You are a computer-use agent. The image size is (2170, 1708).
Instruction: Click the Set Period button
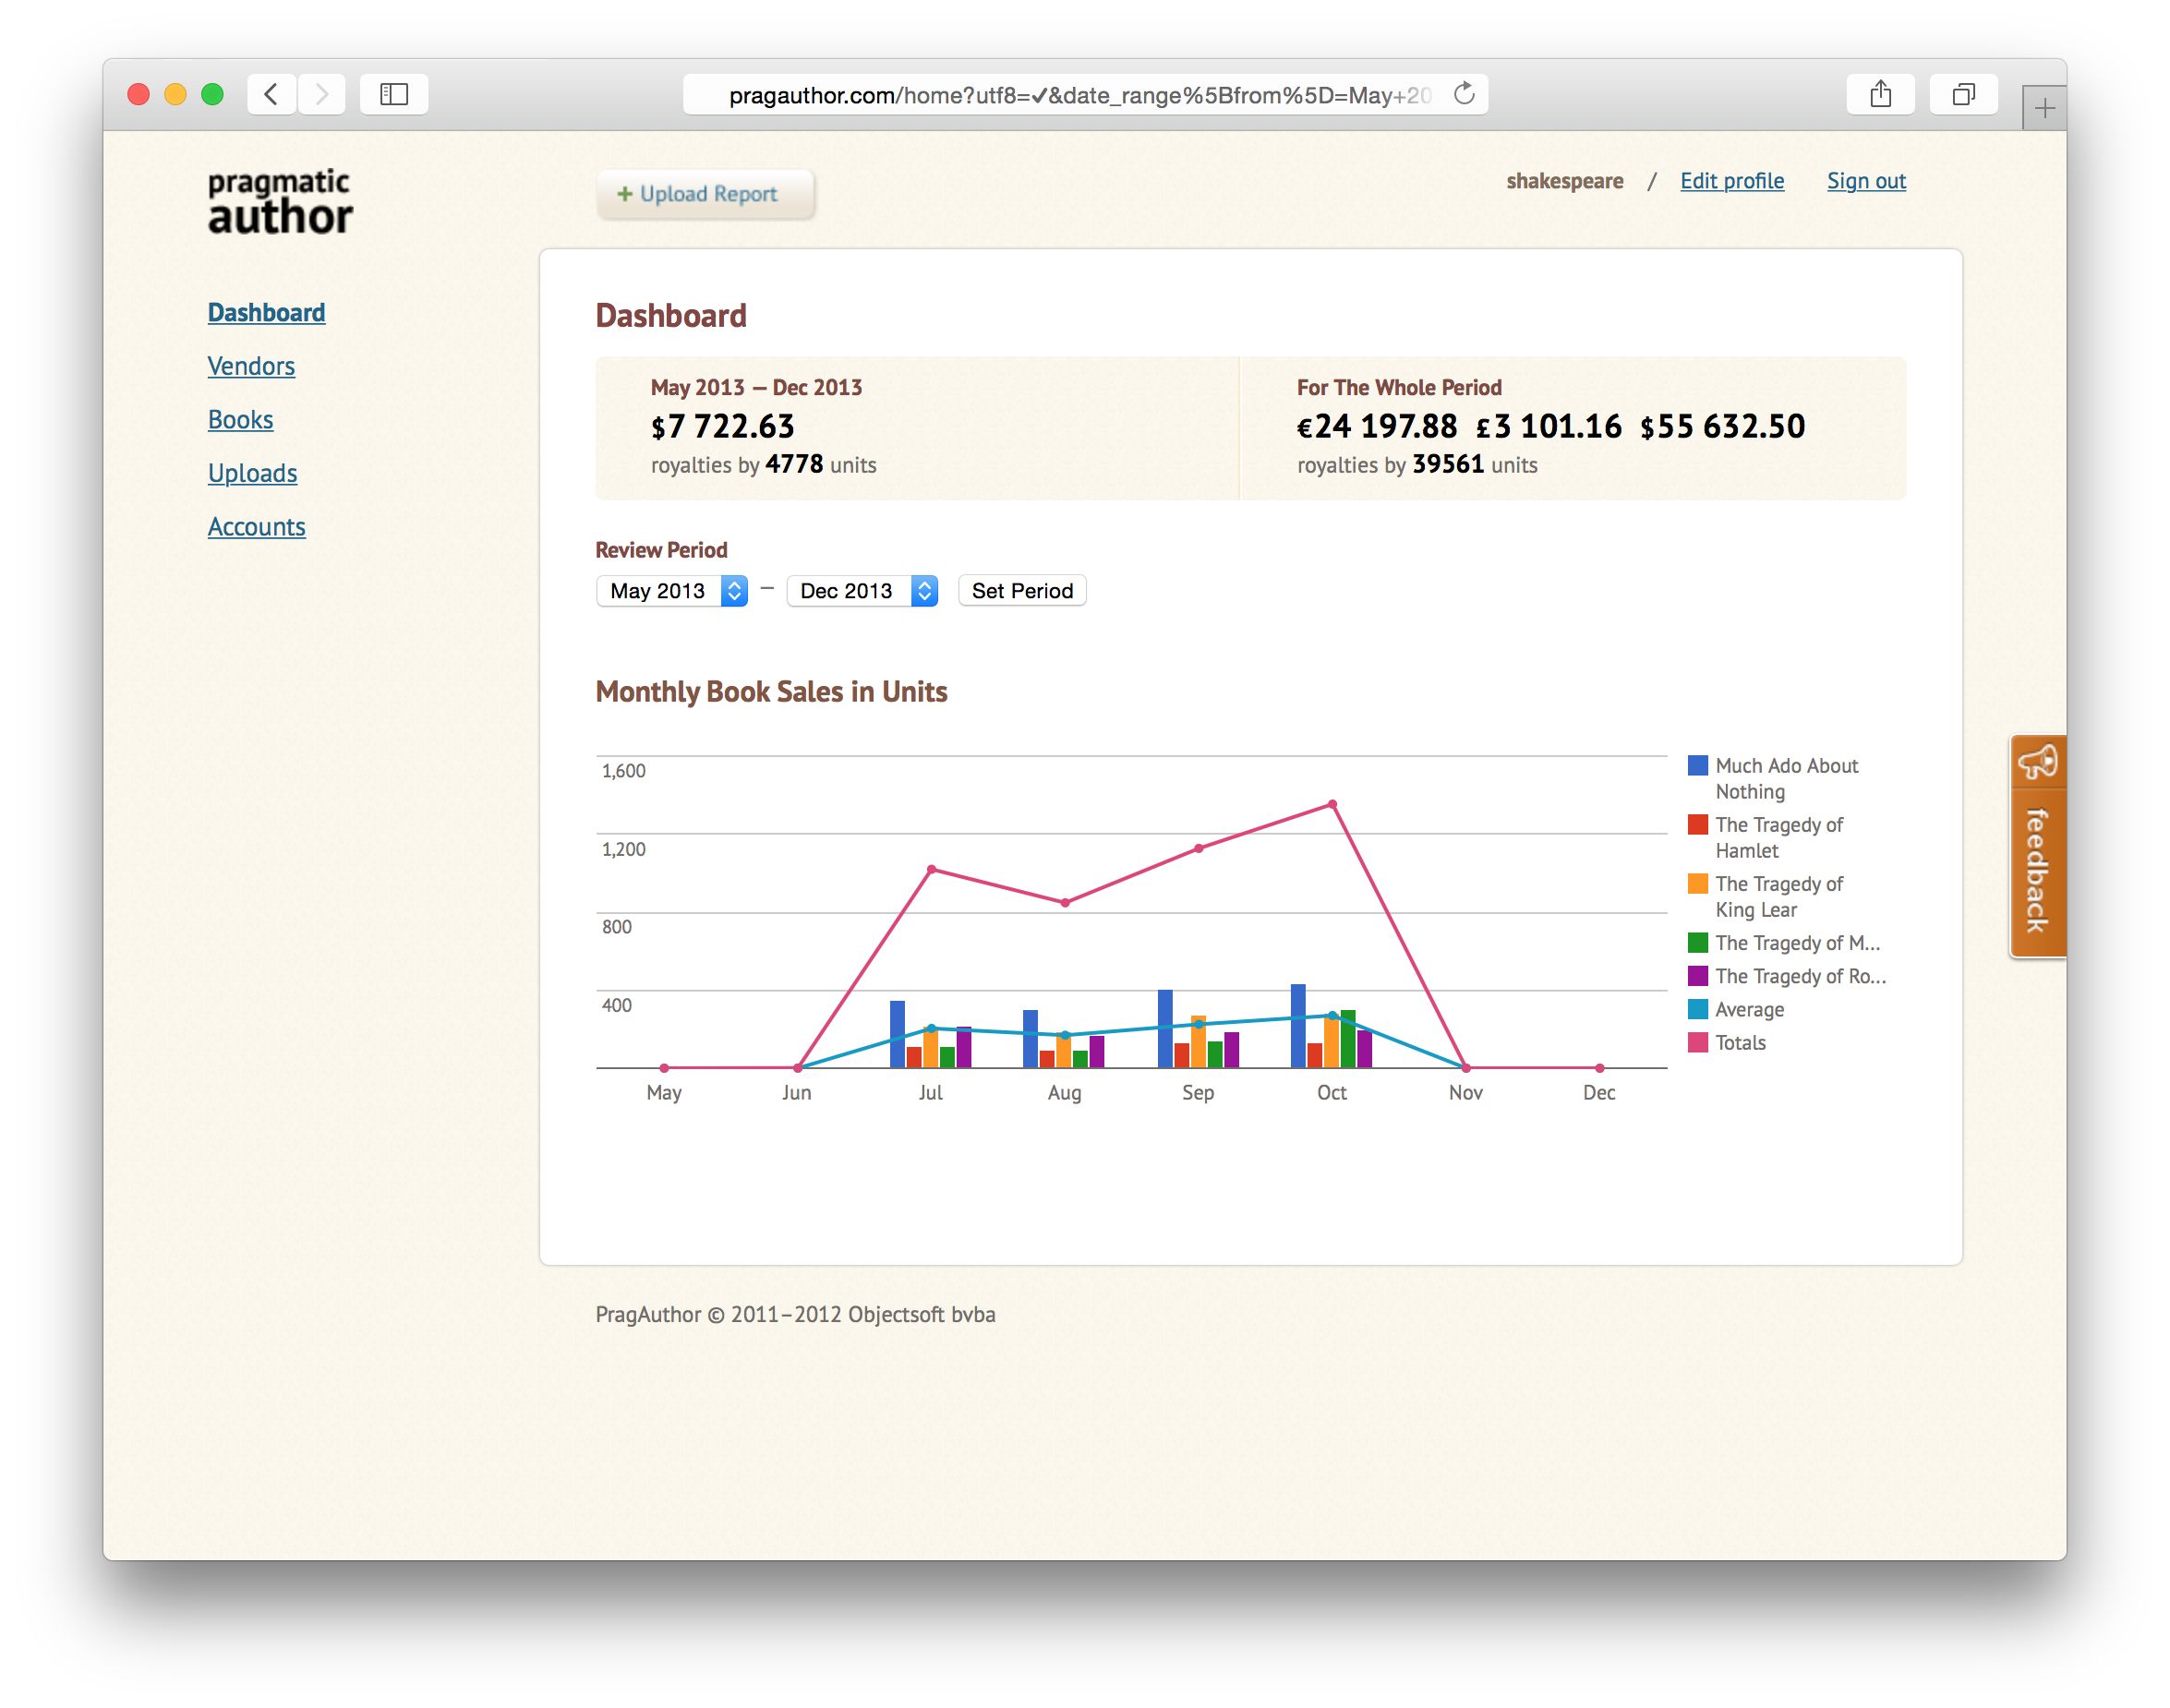[1021, 591]
